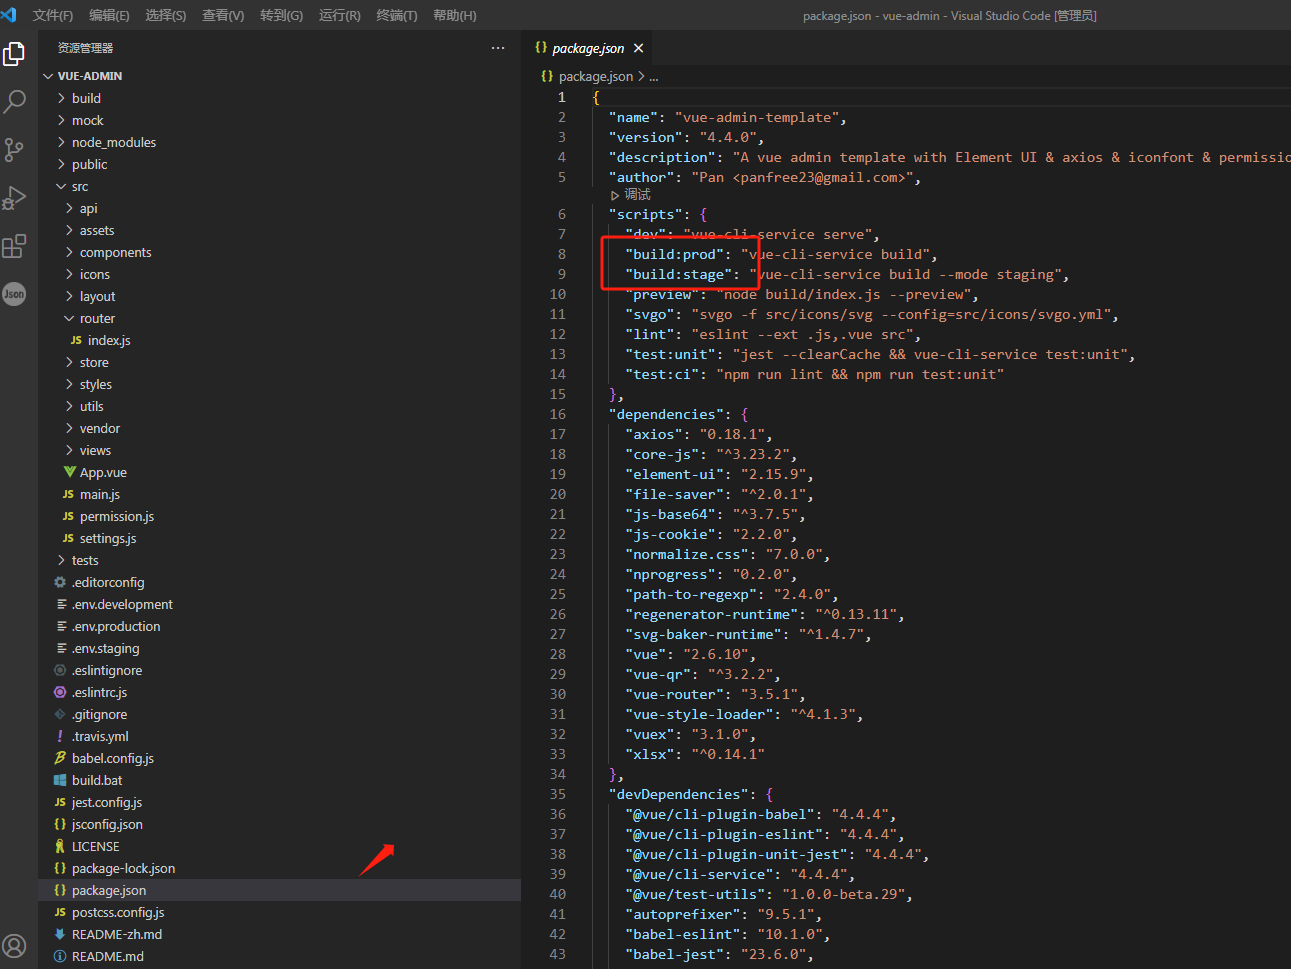Viewport: 1291px width, 969px height.
Task: Open index.js under router
Action: 280,340
